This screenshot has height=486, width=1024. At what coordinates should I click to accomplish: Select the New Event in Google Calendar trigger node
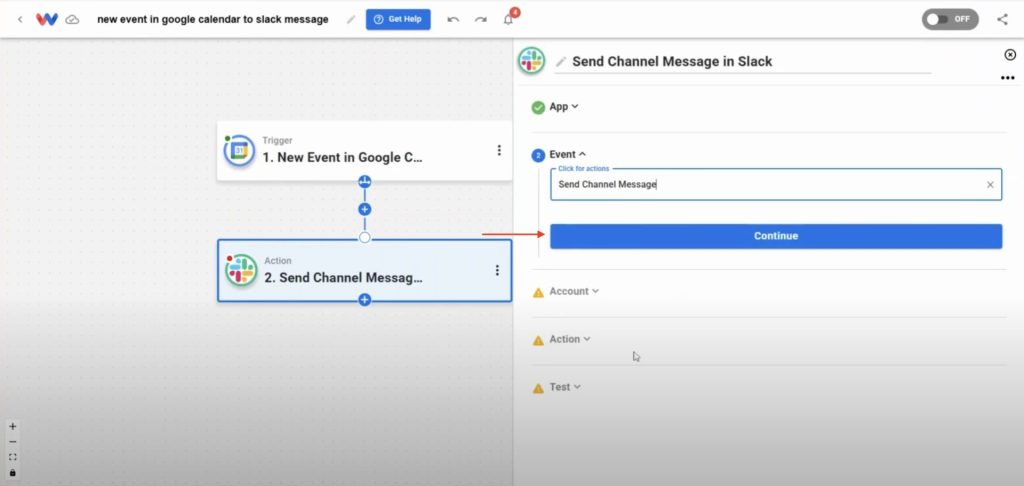coord(364,151)
